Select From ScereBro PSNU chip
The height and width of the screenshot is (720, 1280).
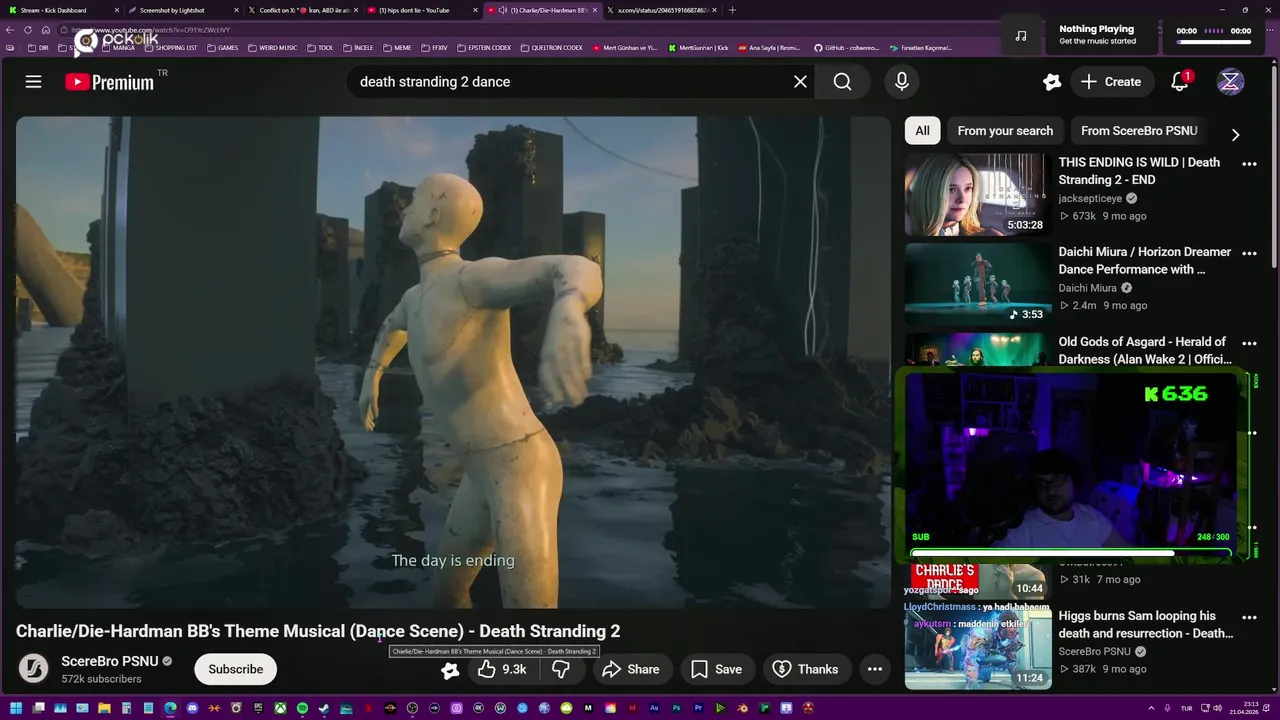pos(1139,131)
